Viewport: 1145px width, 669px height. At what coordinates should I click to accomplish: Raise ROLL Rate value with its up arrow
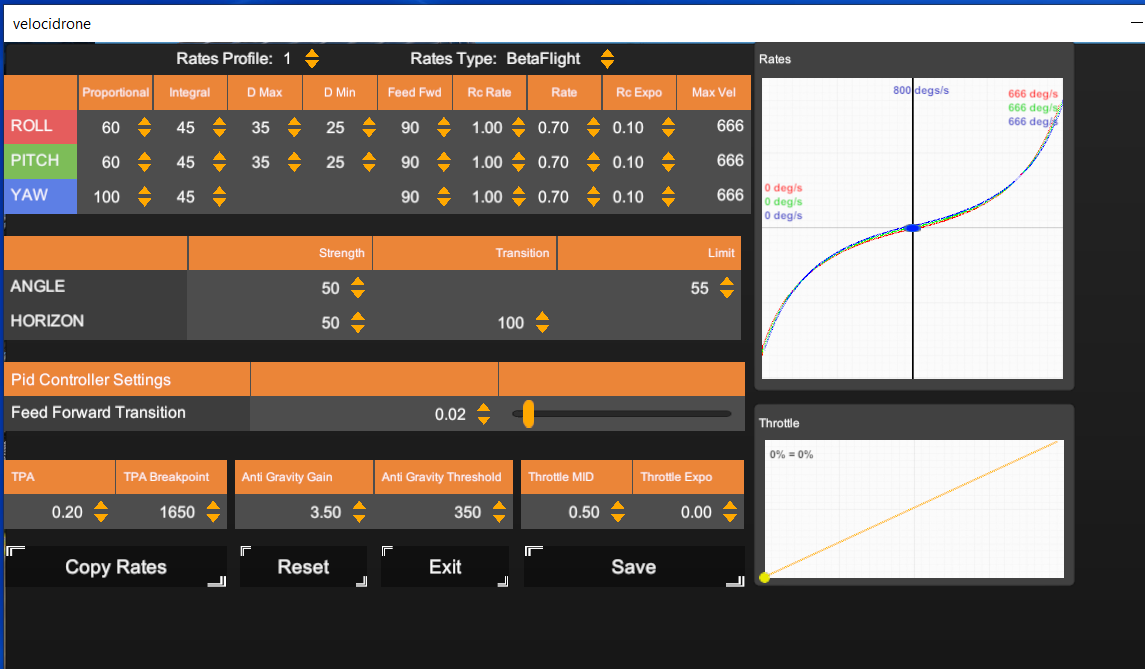[593, 121]
